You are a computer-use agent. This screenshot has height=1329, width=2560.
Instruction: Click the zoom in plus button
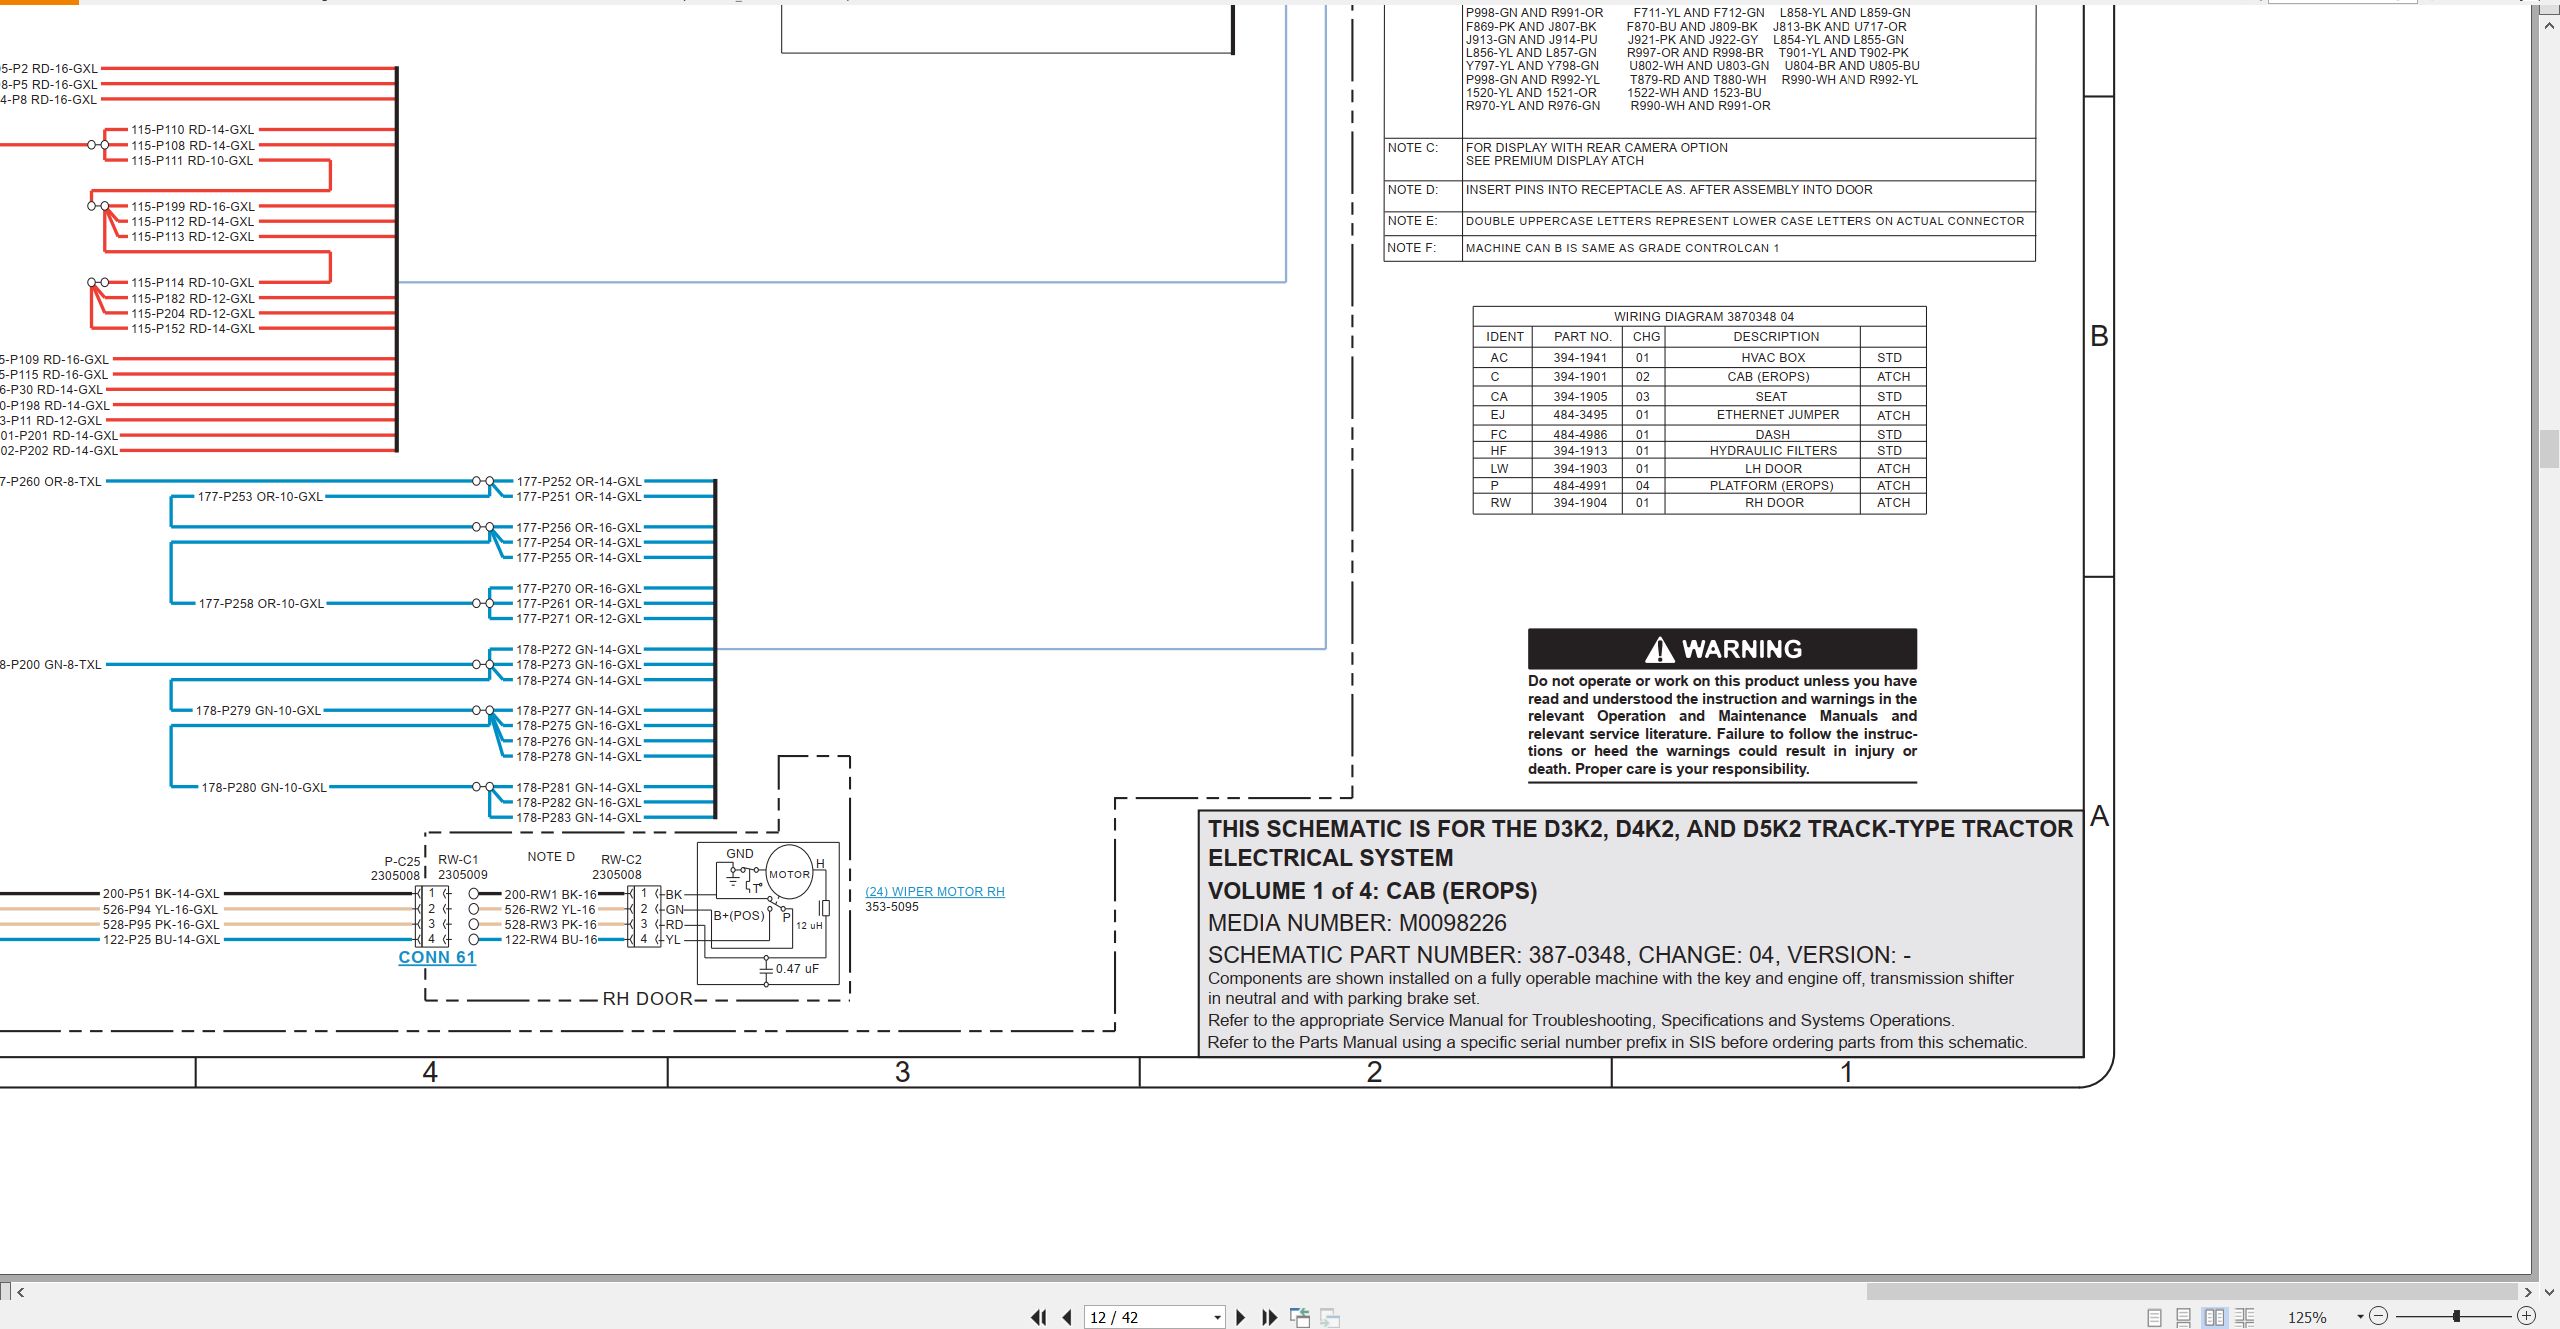(x=2526, y=1316)
